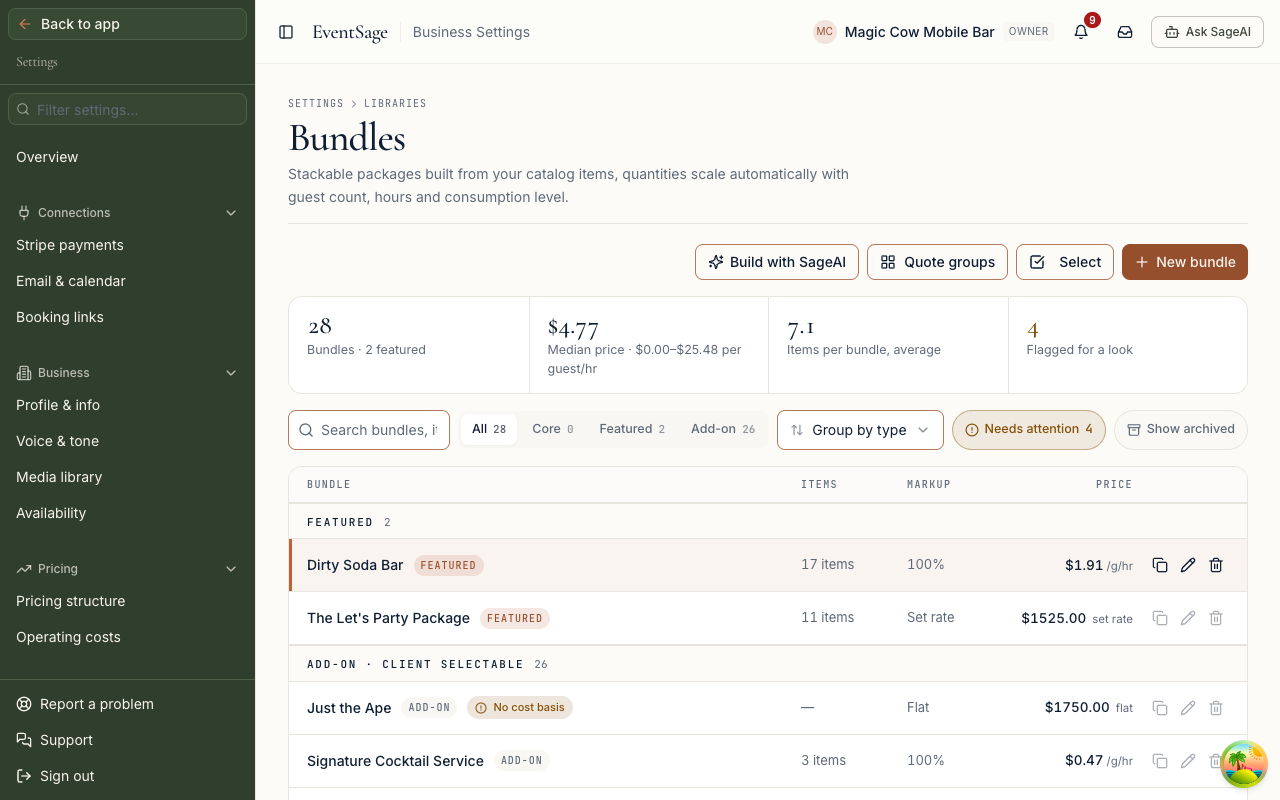Screen dimensions: 1280x800
Task: Open the notifications bell
Action: coord(1081,32)
